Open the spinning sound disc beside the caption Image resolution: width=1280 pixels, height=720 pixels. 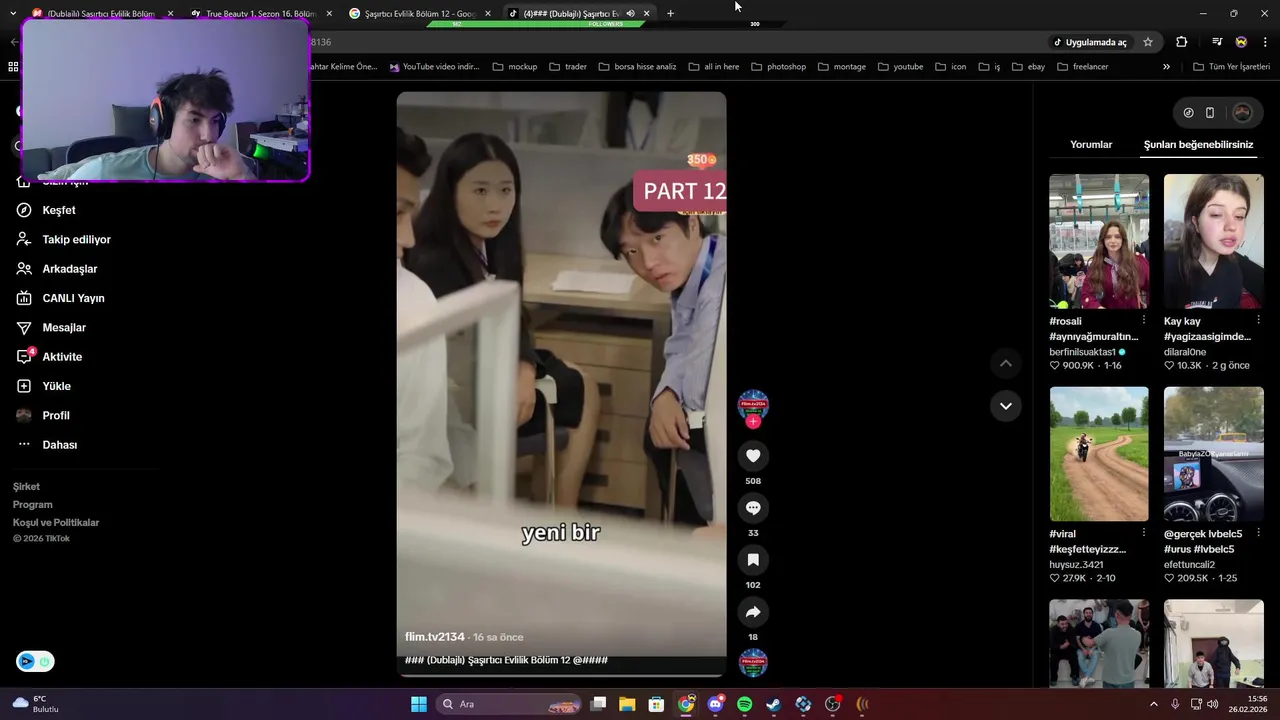(753, 663)
